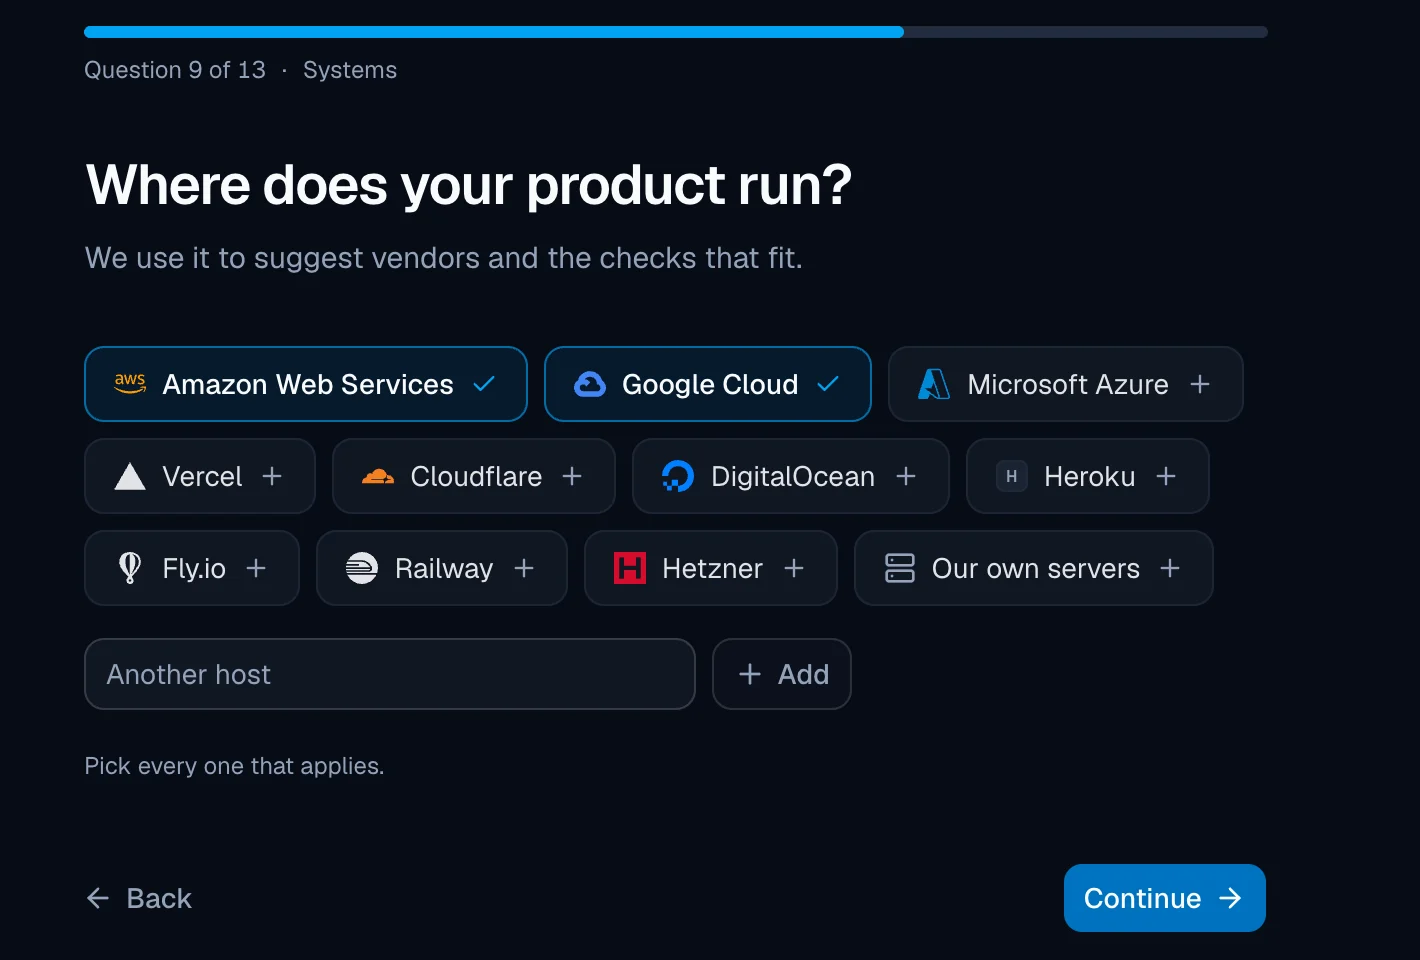
Task: Go Back to previous question
Action: (x=139, y=898)
